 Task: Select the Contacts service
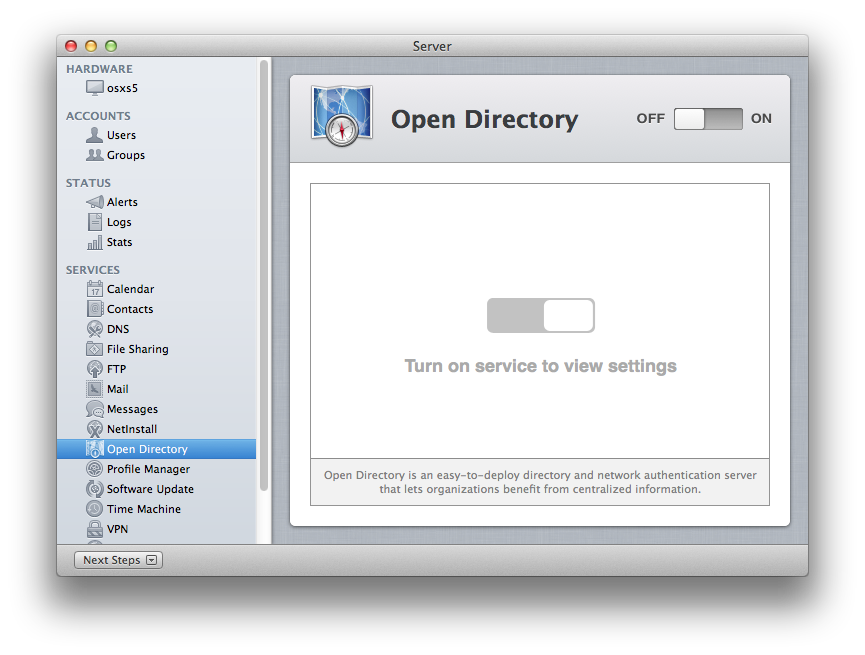[157, 309]
